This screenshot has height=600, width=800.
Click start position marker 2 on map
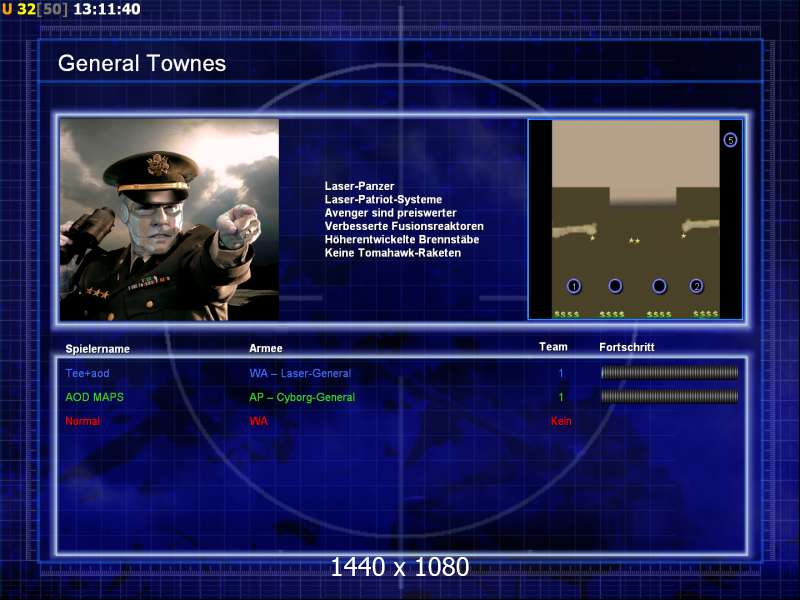pos(696,286)
